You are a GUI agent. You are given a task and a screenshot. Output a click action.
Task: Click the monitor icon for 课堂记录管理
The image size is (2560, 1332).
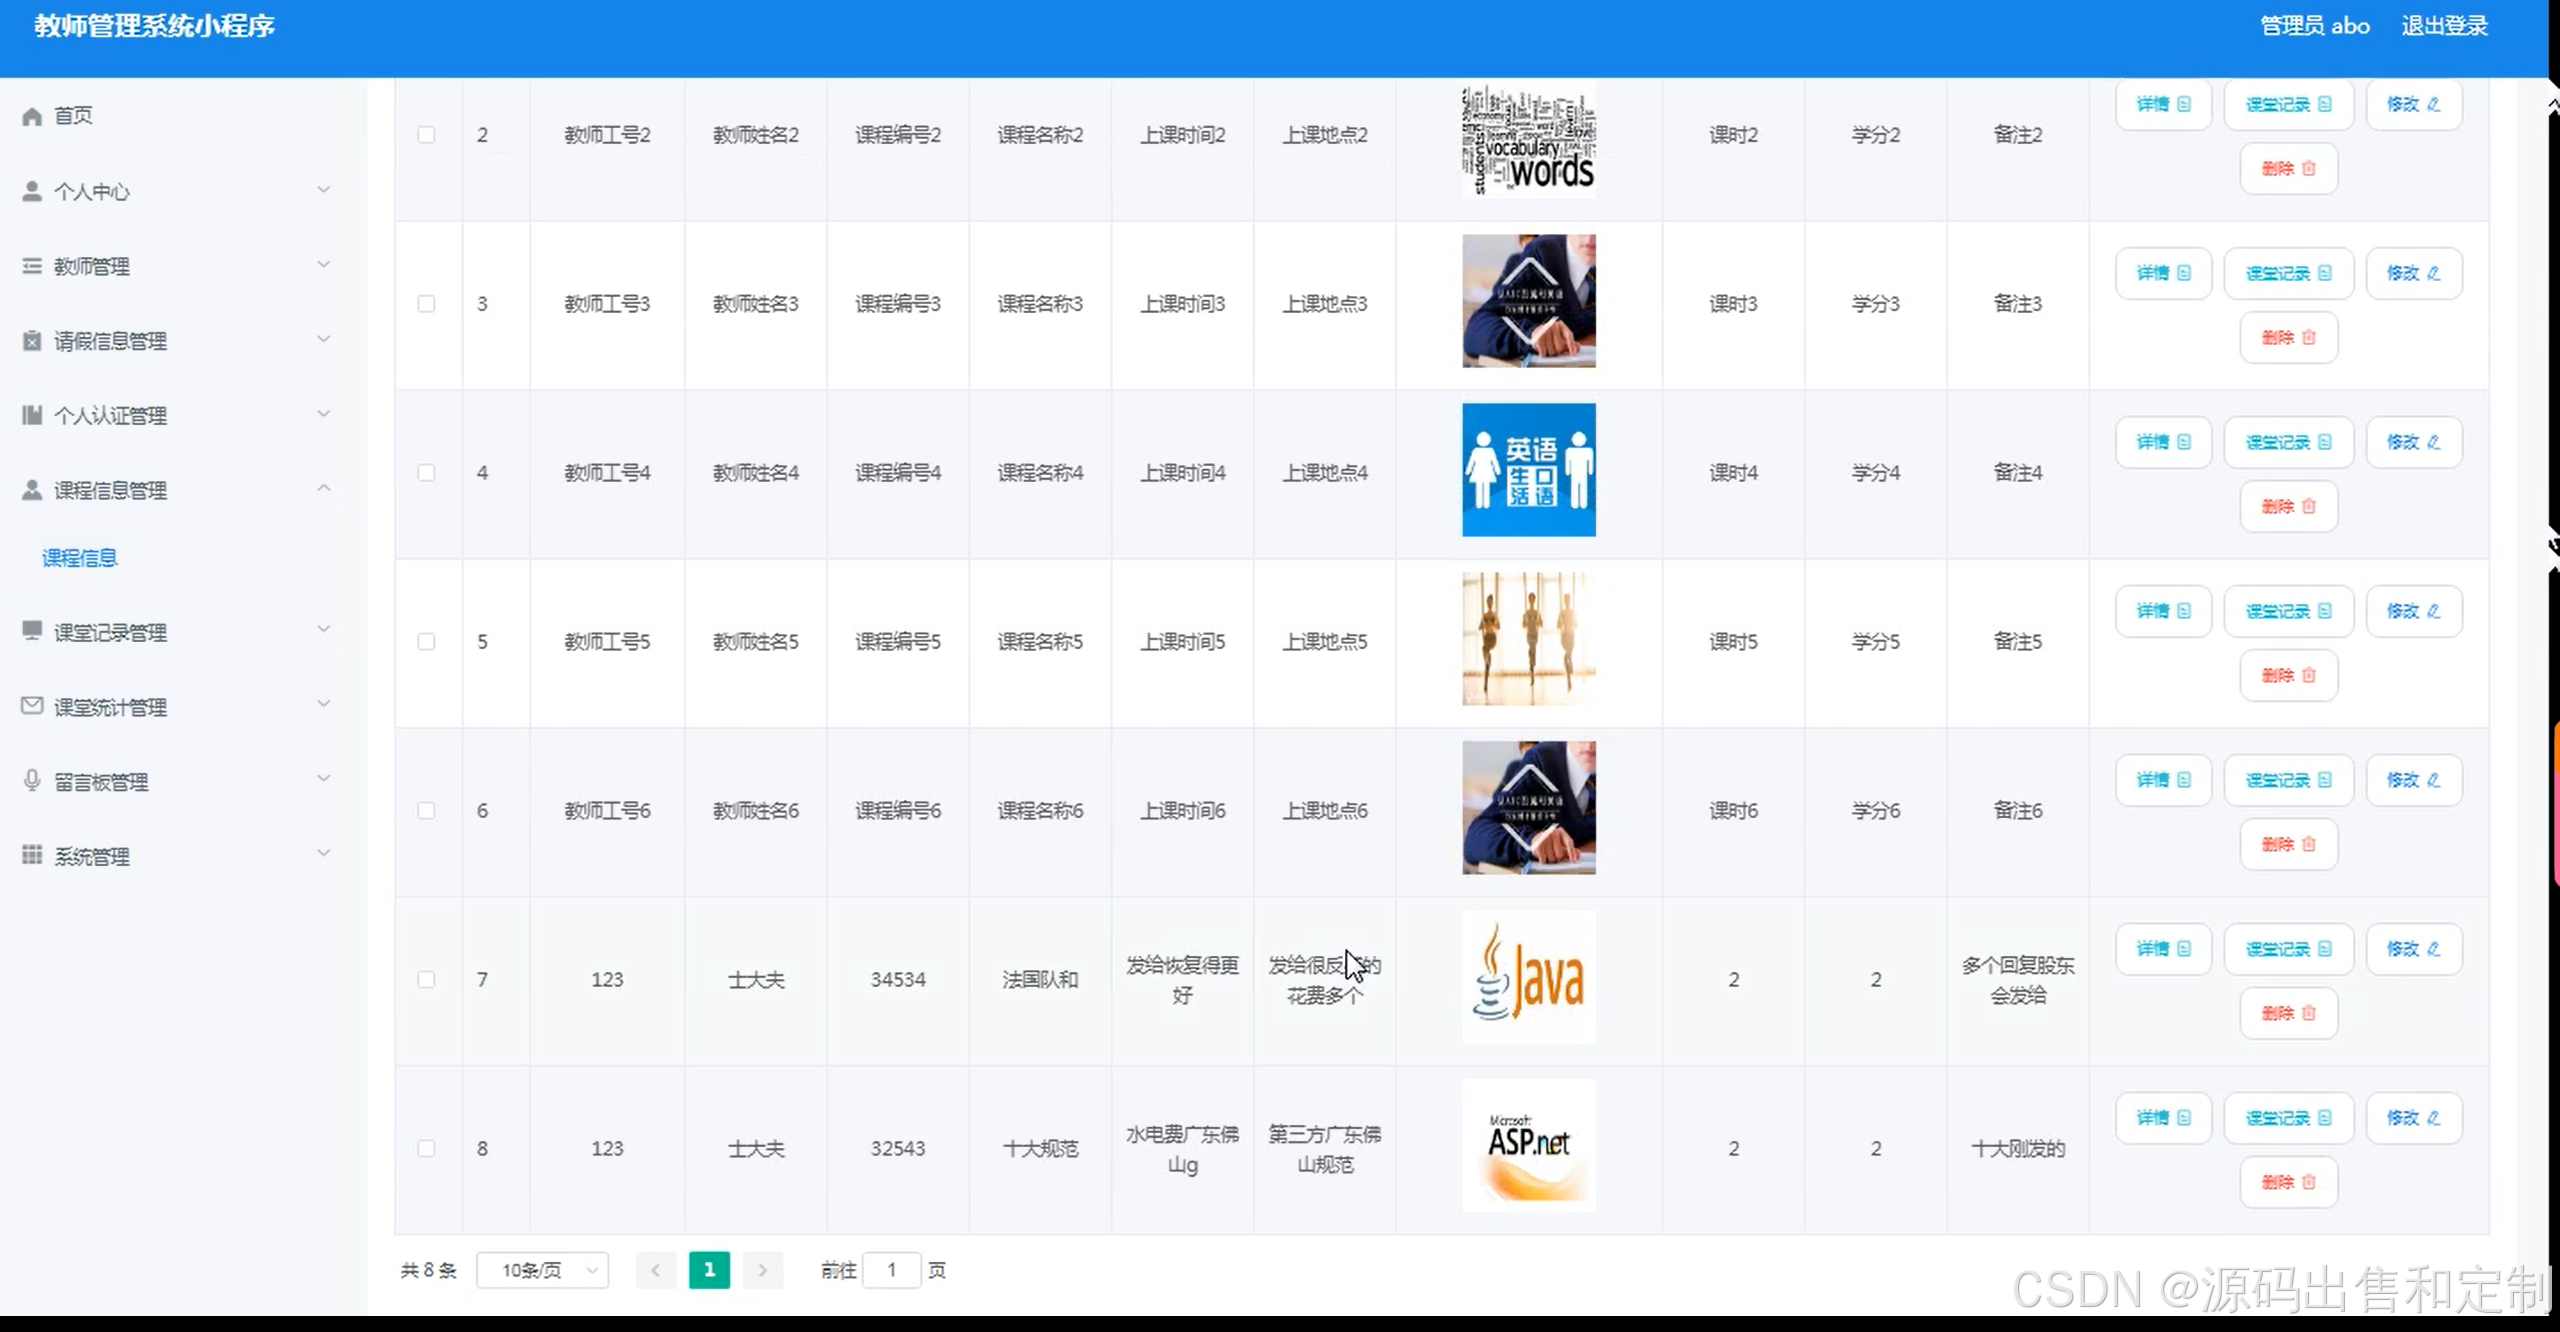click(x=32, y=630)
